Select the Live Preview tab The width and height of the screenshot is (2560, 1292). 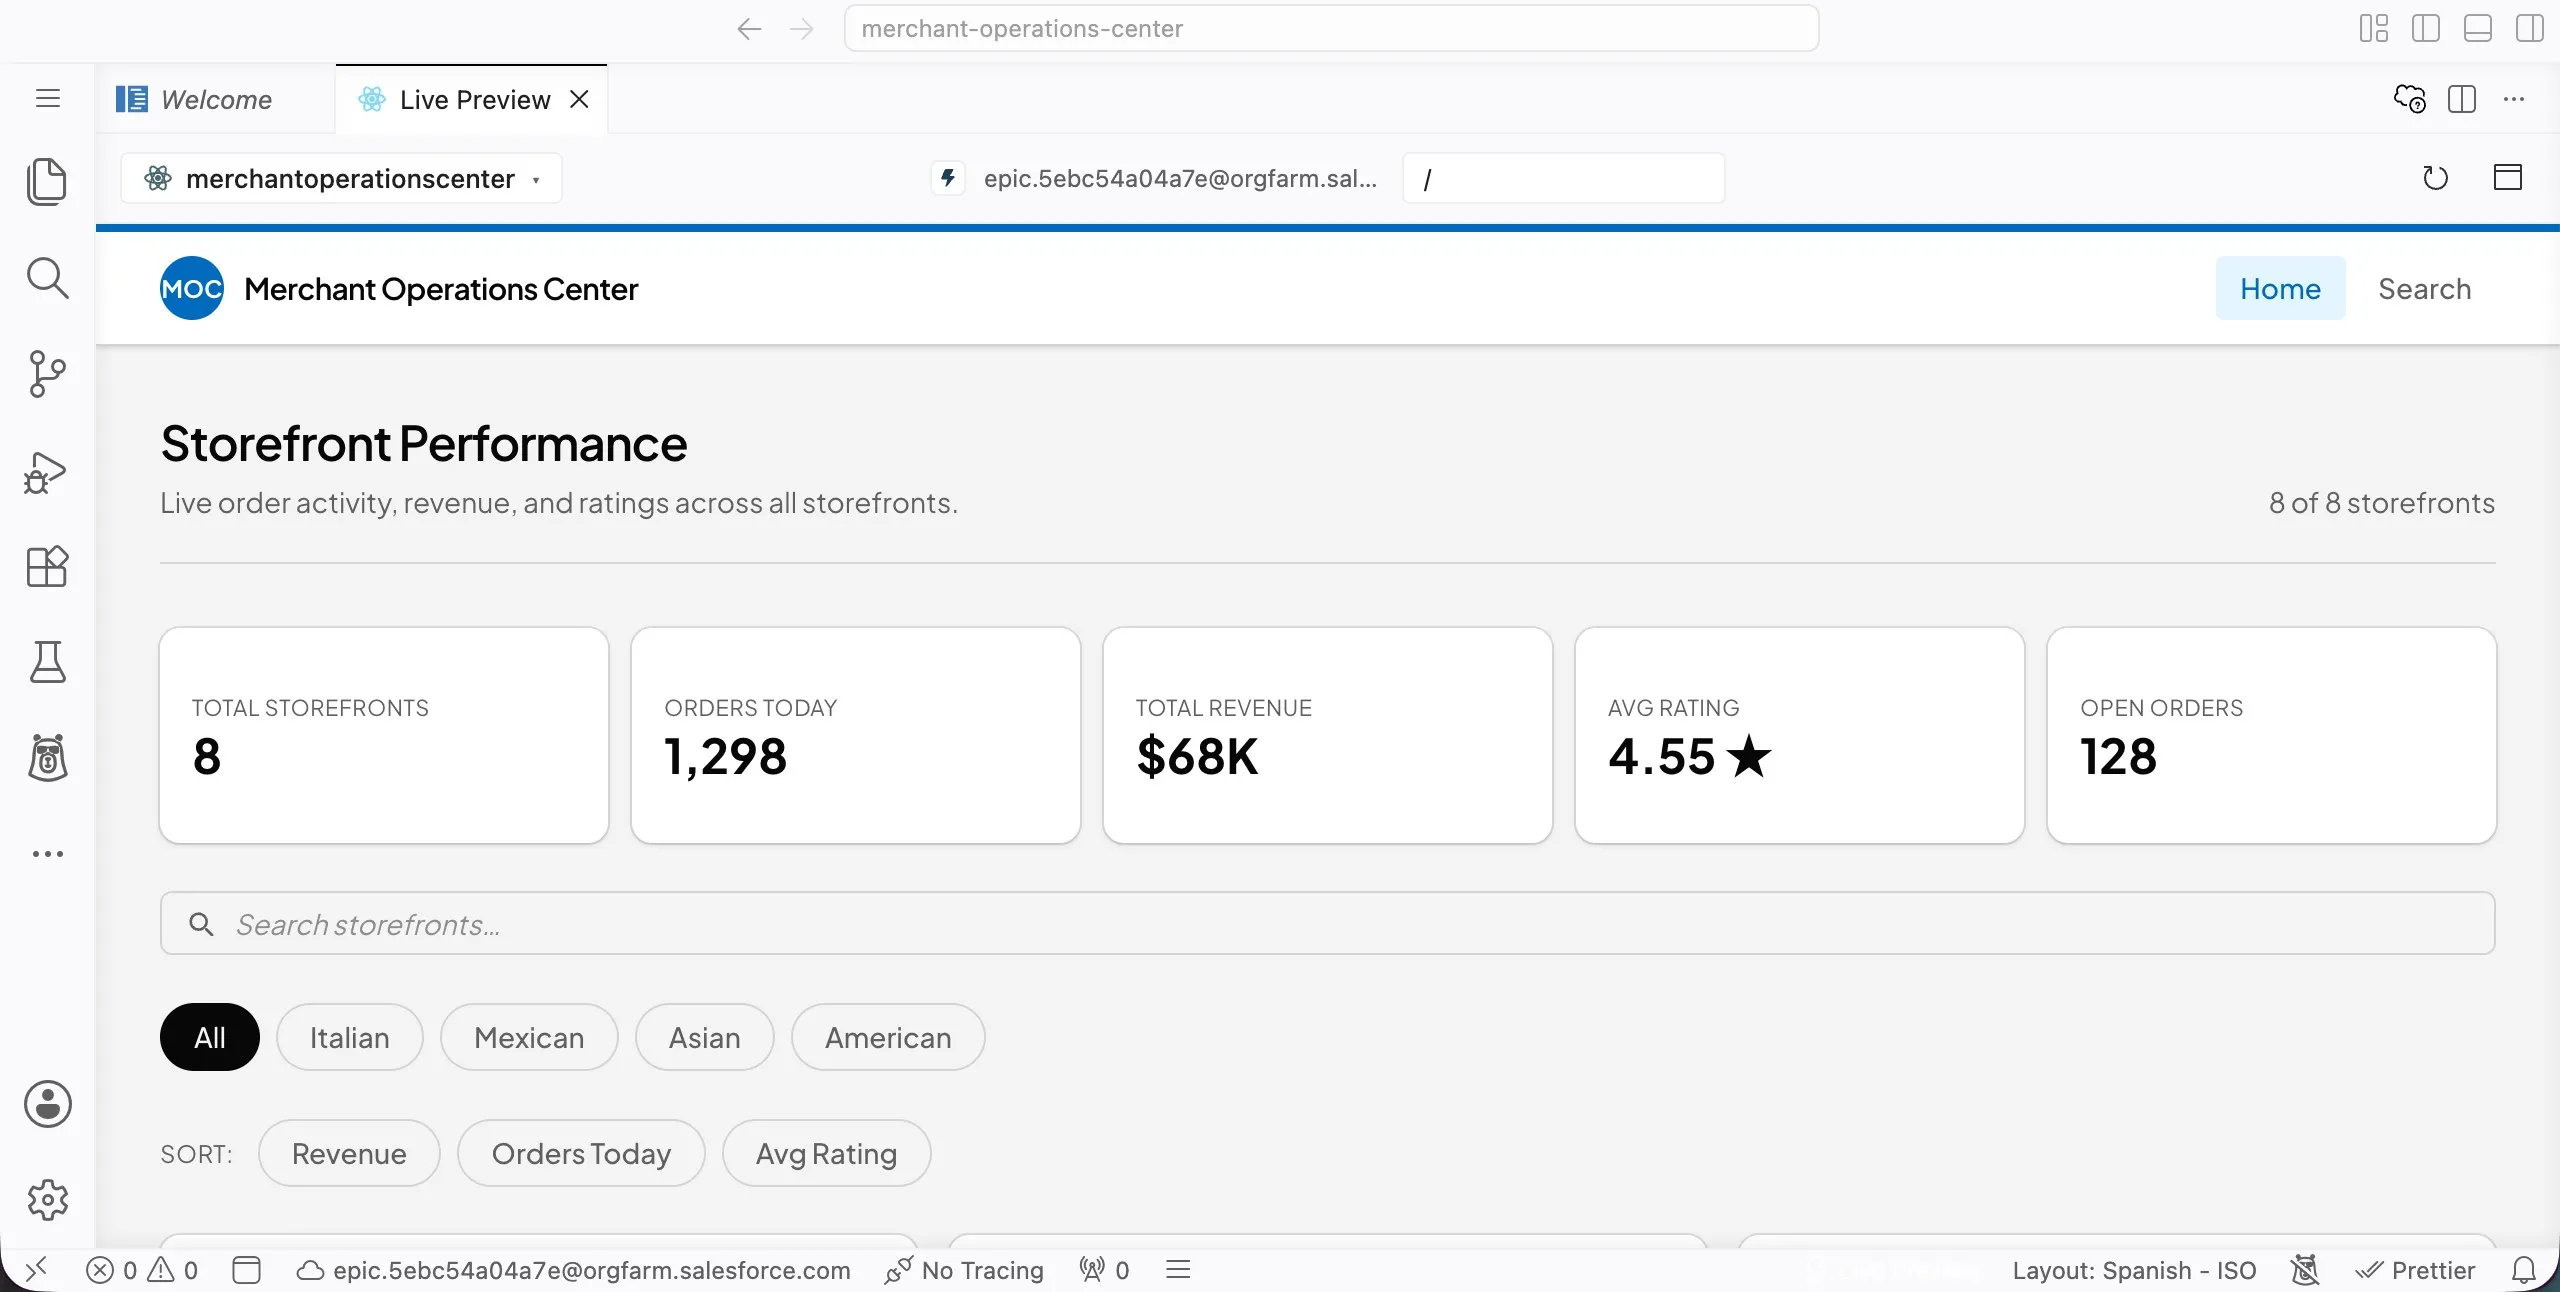[x=472, y=99]
